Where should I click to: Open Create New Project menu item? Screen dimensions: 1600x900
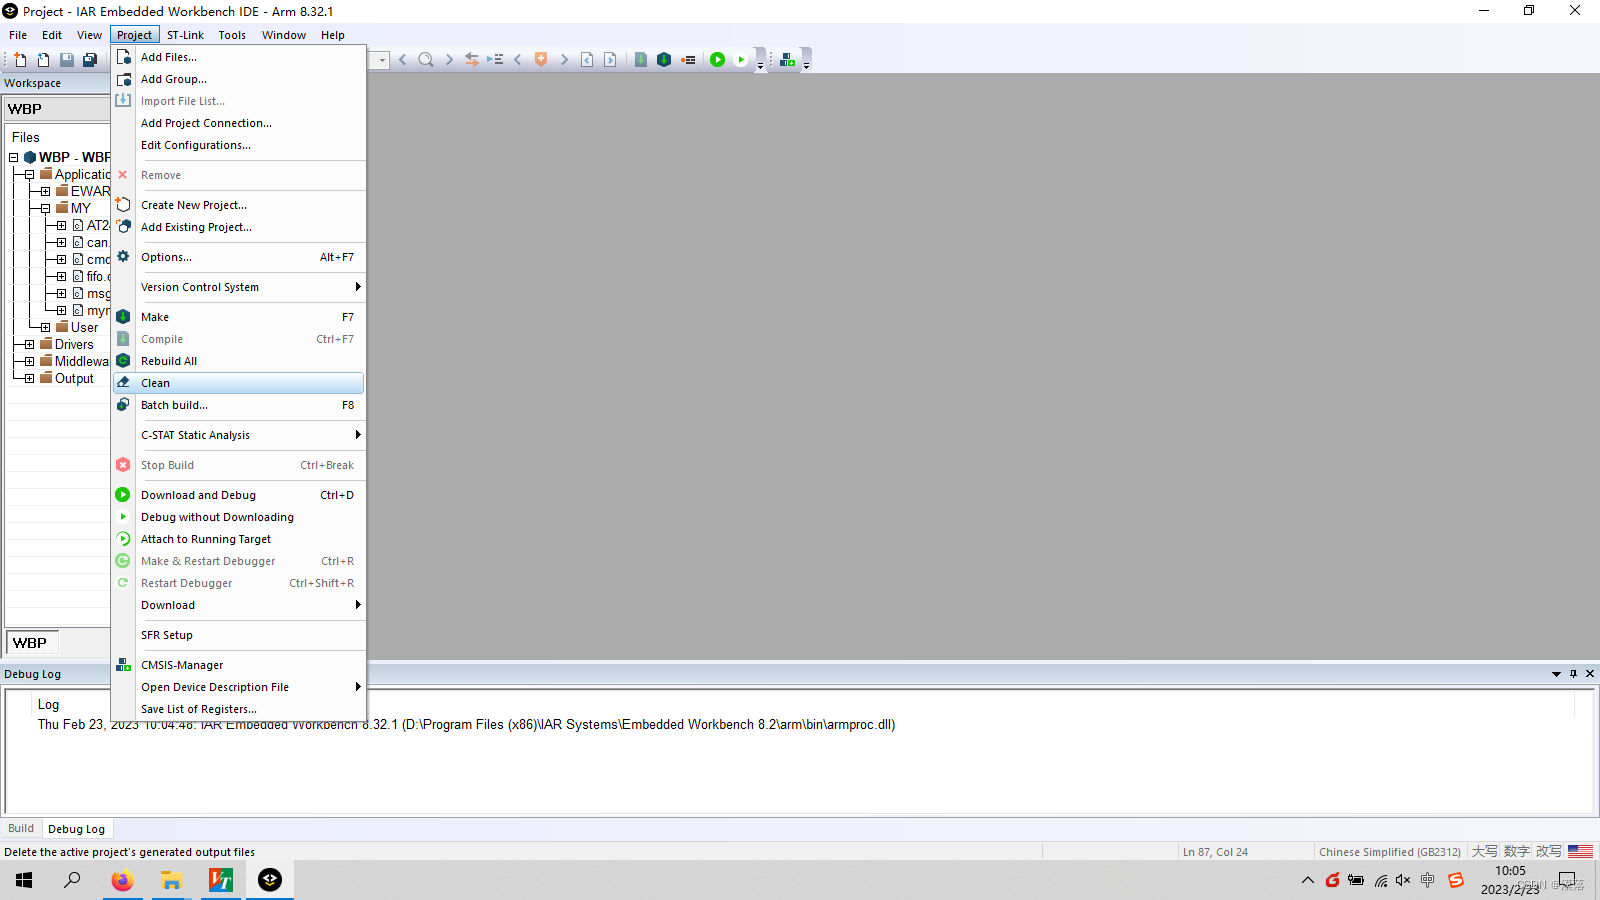tap(239, 205)
